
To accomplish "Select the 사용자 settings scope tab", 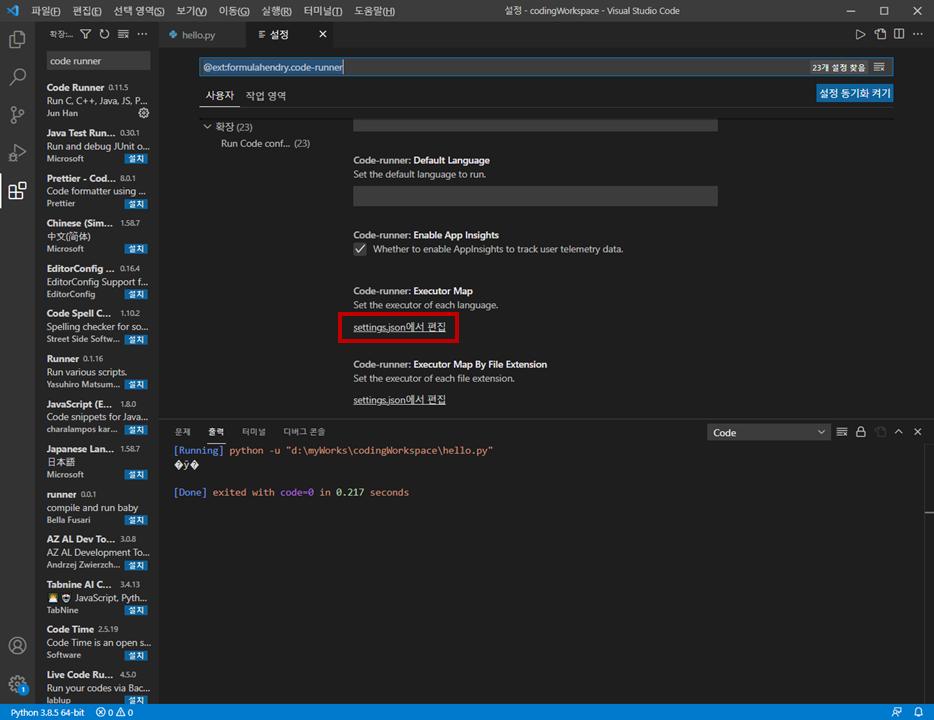I will click(x=220, y=96).
